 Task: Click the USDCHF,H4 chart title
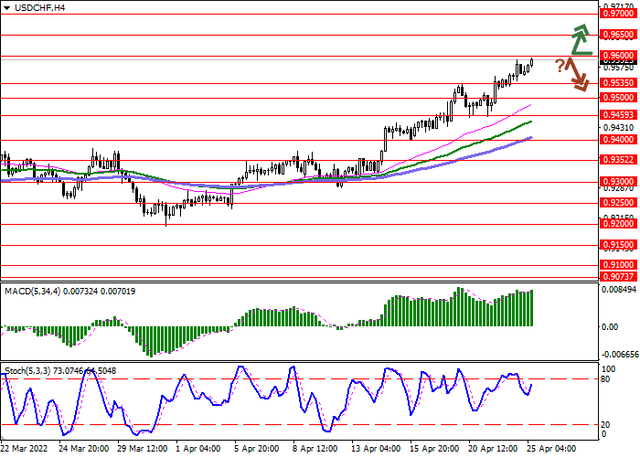(x=36, y=8)
